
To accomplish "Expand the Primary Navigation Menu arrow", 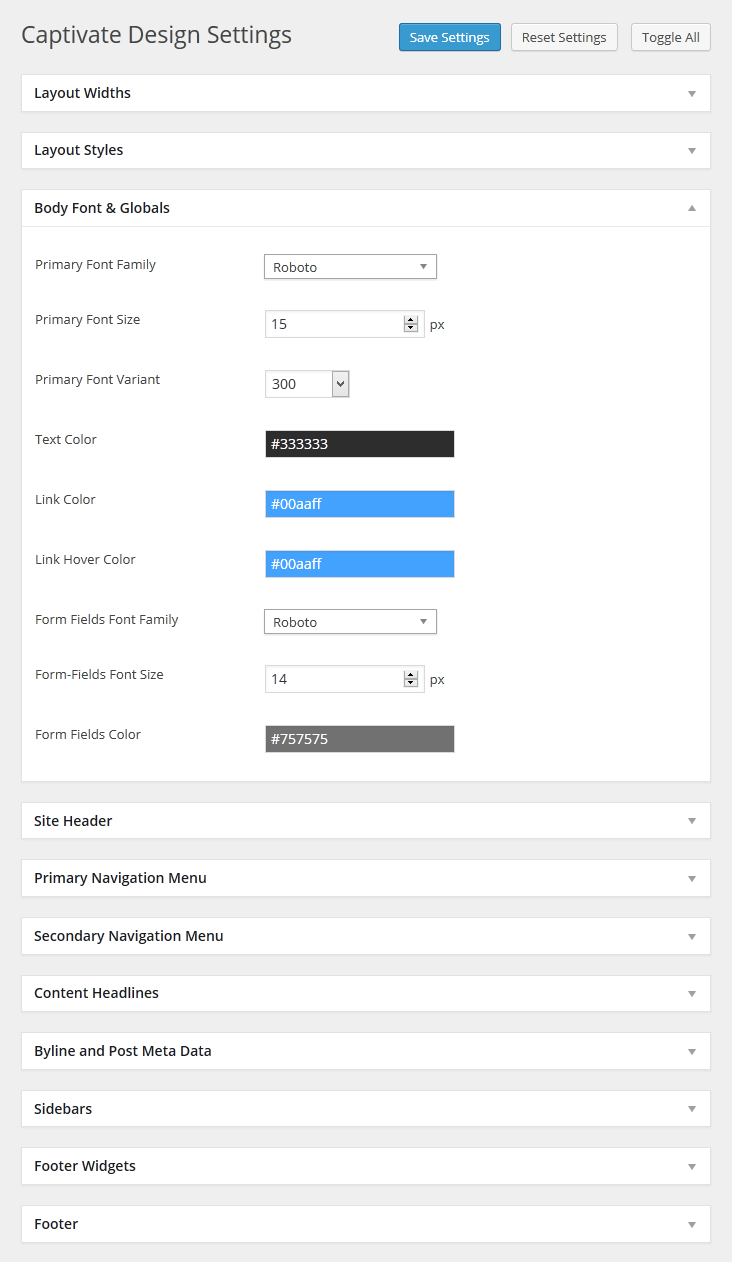I will 691,878.
